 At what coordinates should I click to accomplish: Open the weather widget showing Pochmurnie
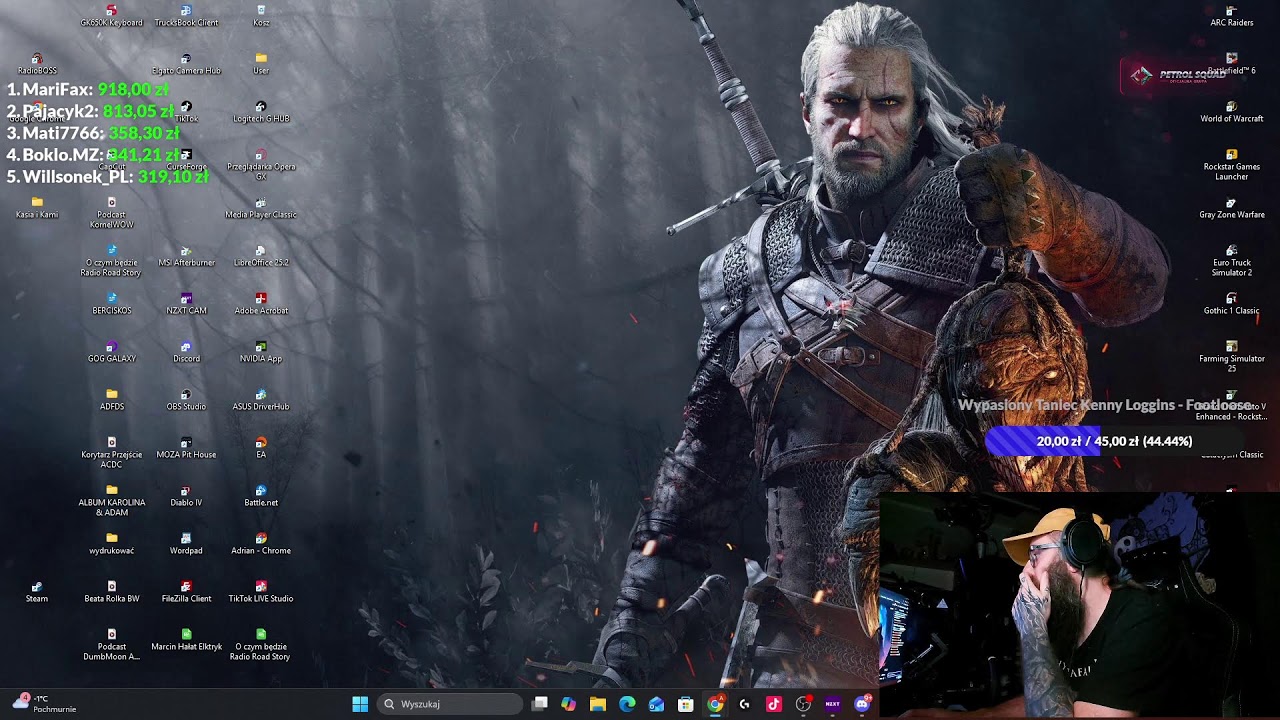(45, 703)
